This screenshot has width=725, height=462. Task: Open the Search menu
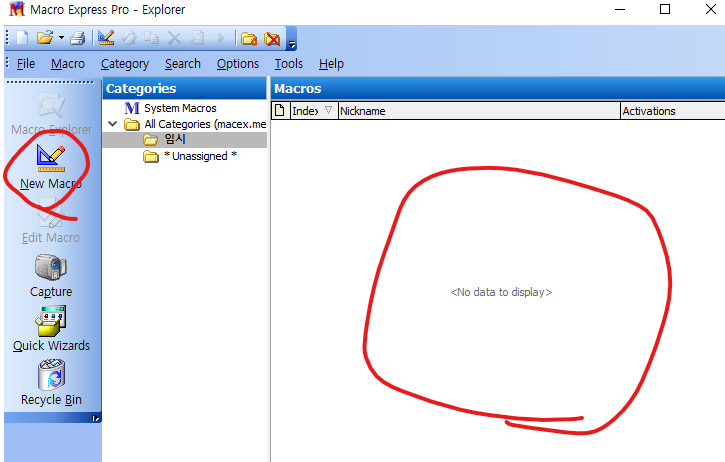183,64
